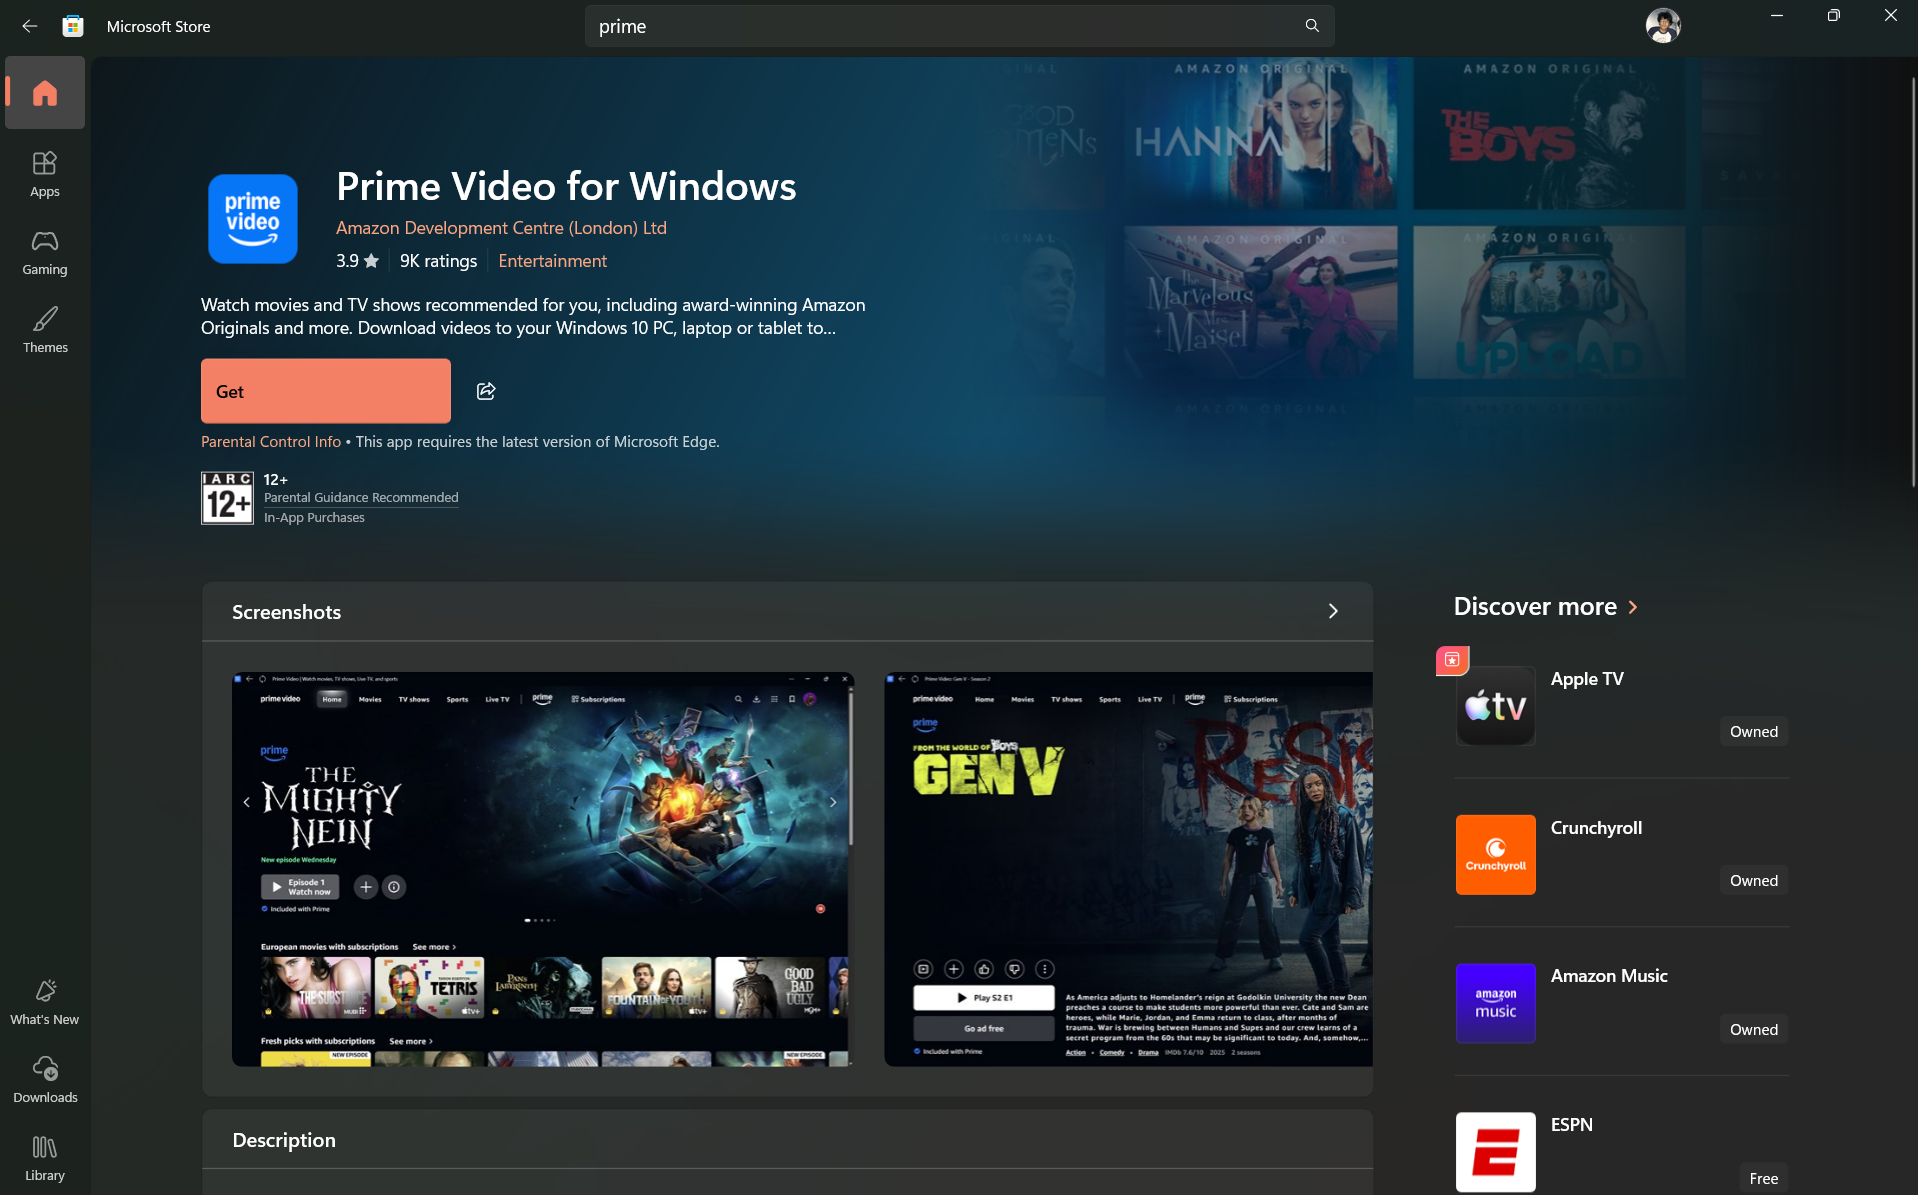Click the Amazon Music title text
Viewport: 1918px width, 1195px height.
[1608, 976]
